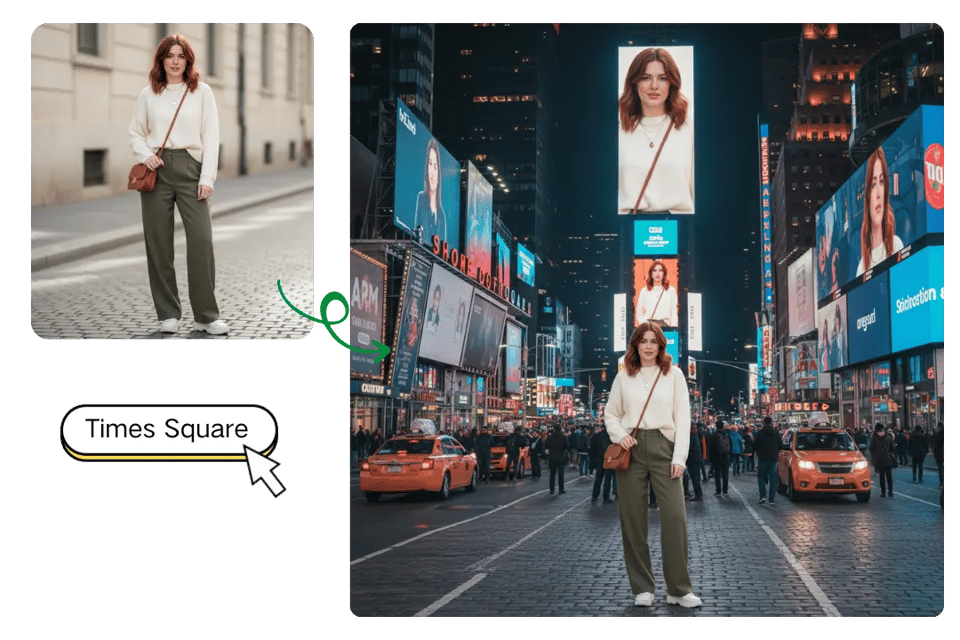The width and height of the screenshot is (960, 640).
Task: Select the original street photo thumbnail
Action: coord(171,180)
